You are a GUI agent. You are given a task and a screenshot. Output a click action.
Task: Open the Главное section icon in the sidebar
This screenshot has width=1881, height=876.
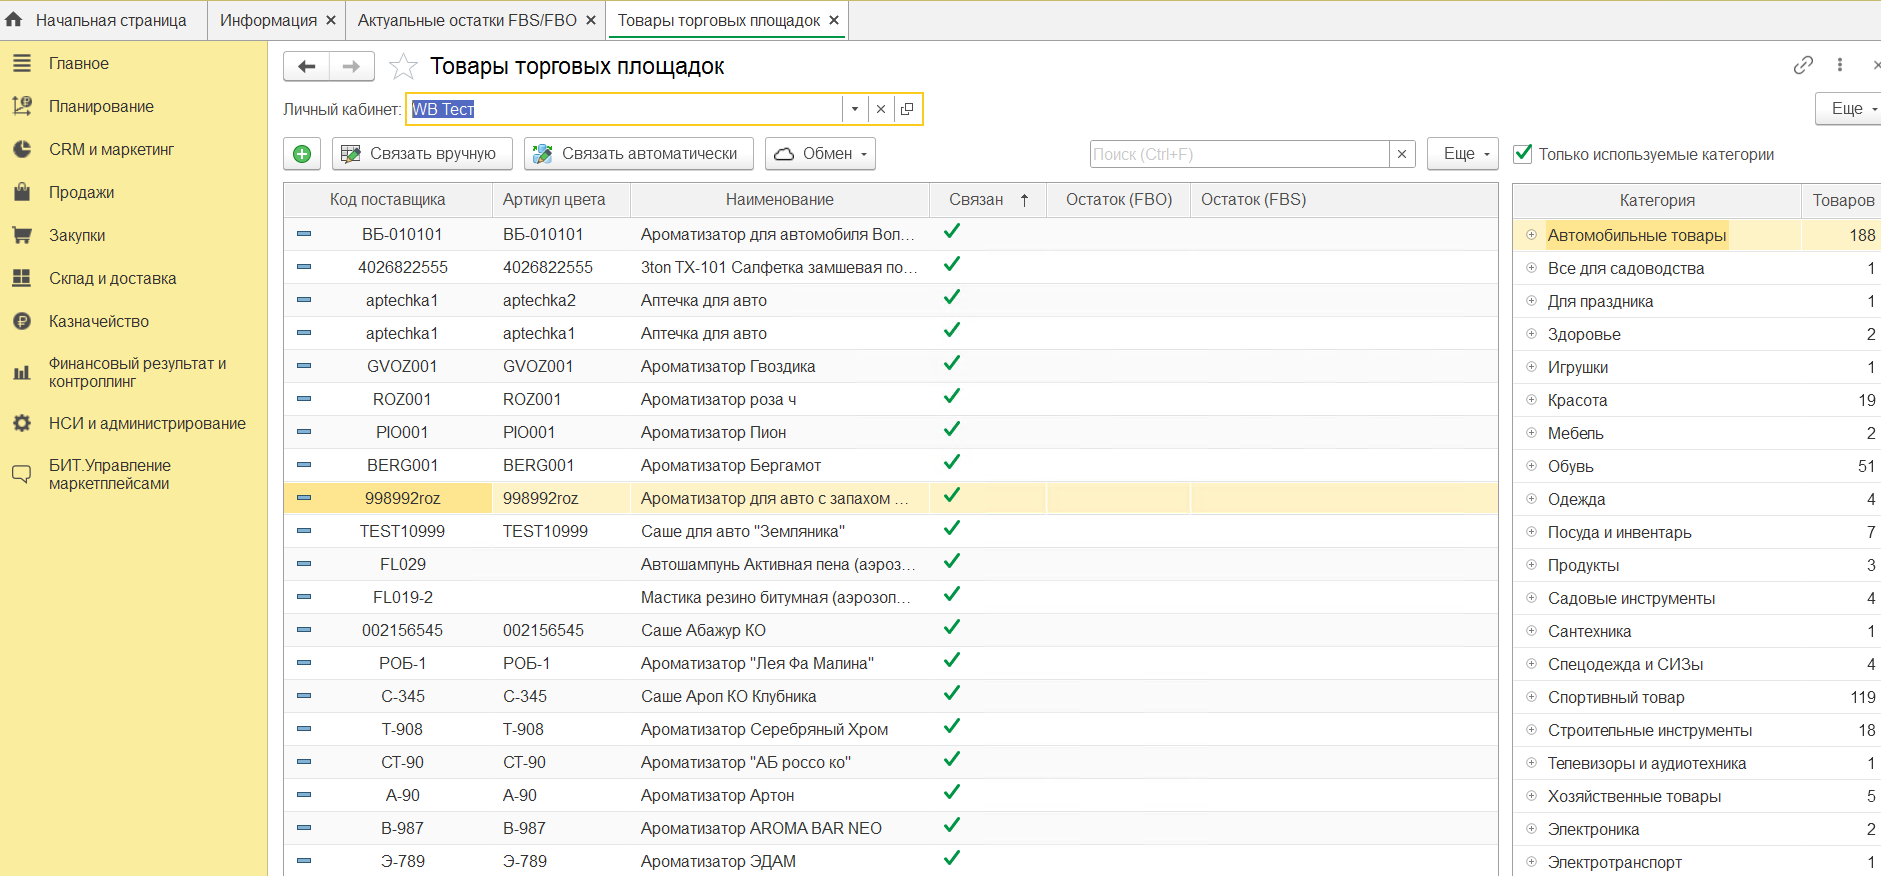[x=21, y=63]
